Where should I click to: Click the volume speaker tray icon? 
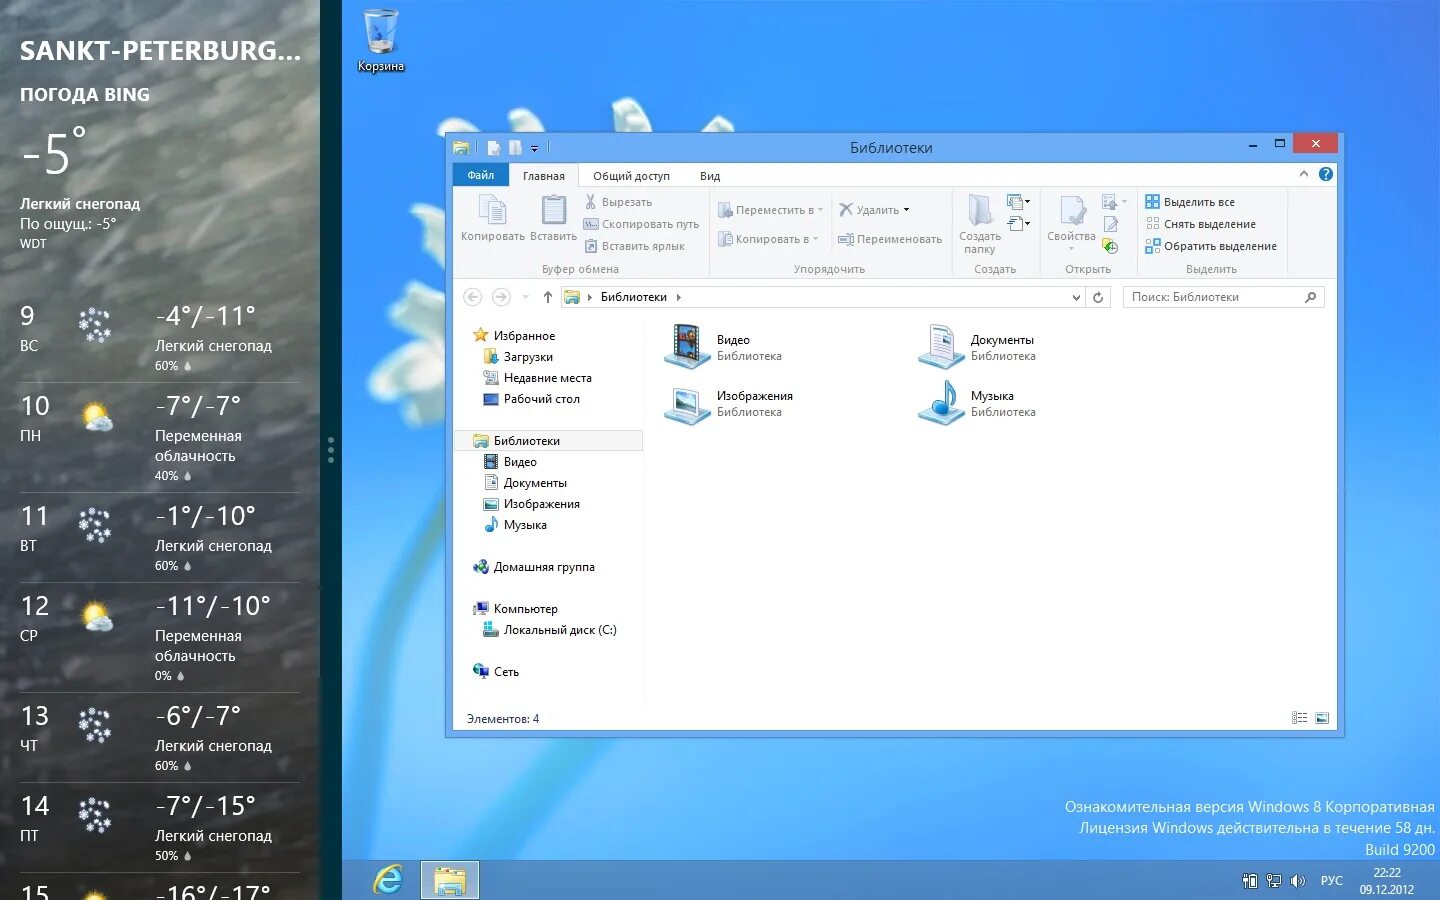tap(1297, 881)
